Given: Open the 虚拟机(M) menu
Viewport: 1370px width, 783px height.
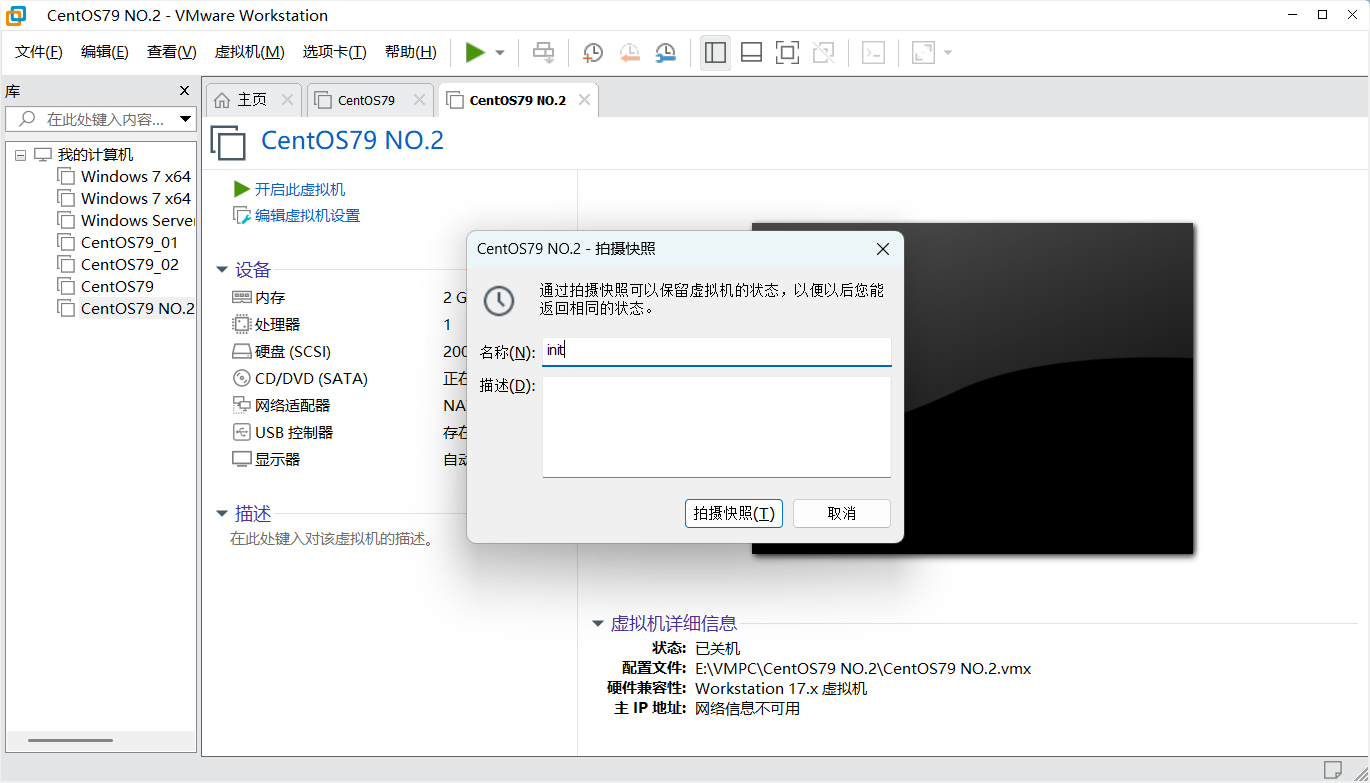Looking at the screenshot, I should coord(250,52).
